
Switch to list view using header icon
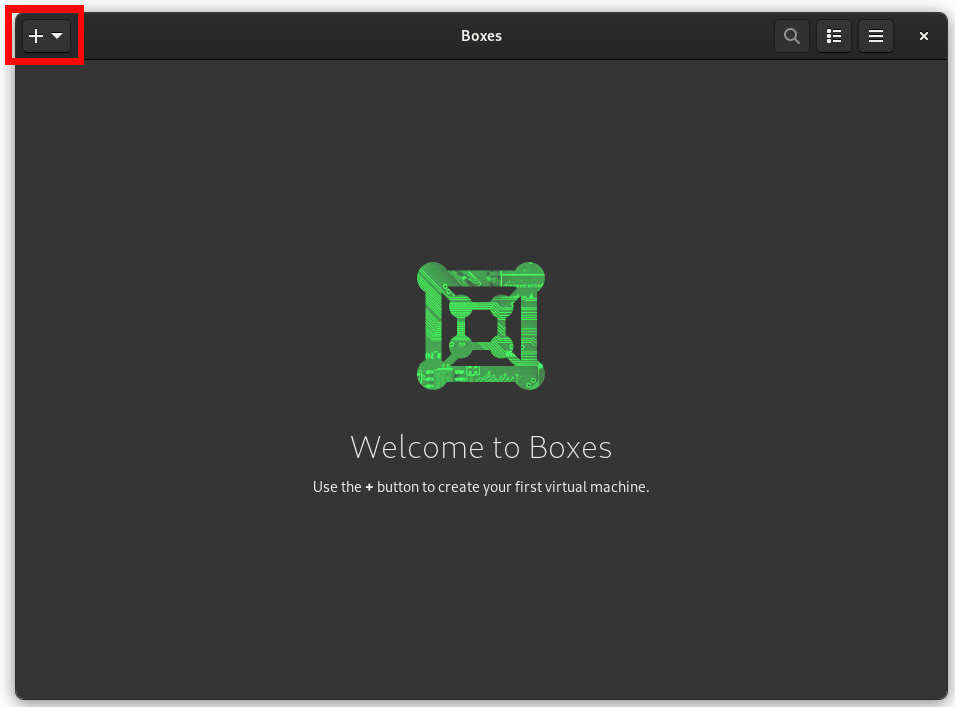click(x=833, y=36)
